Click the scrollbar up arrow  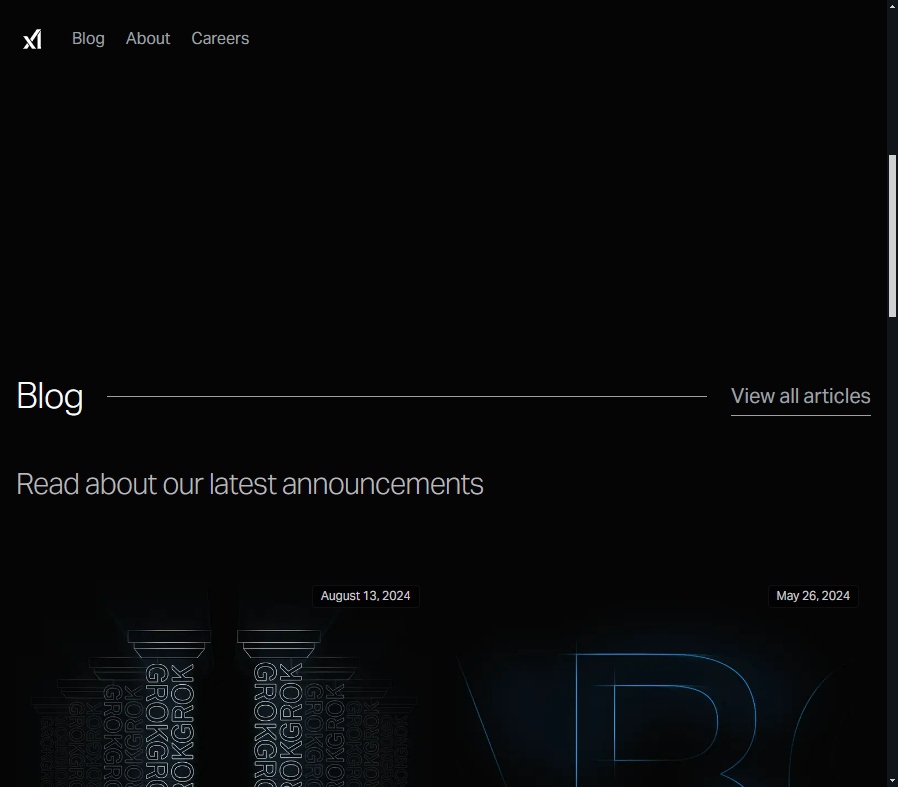[892, 5]
